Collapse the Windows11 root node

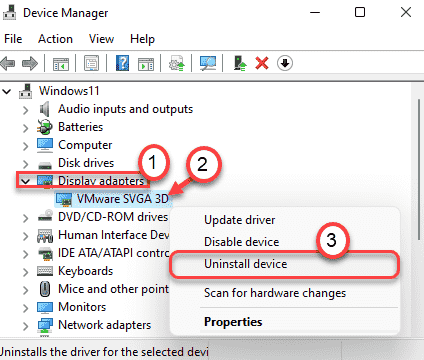point(7,91)
